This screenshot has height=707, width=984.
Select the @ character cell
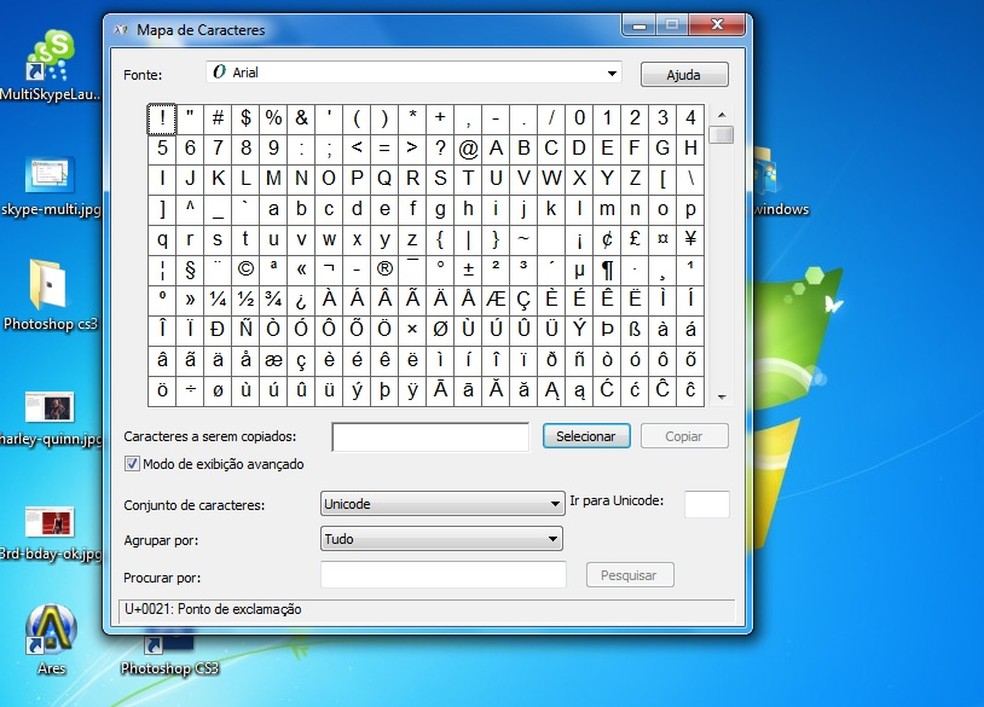[x=468, y=149]
